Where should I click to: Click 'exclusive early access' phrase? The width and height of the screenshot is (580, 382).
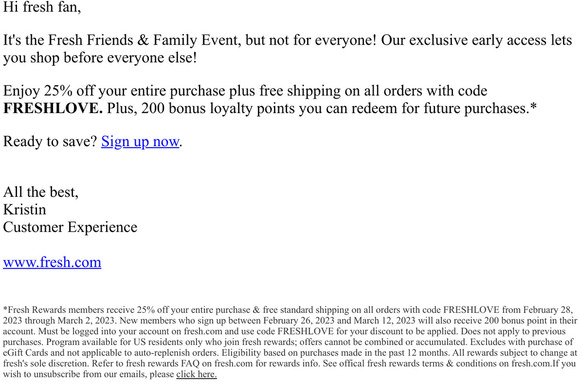(478, 40)
